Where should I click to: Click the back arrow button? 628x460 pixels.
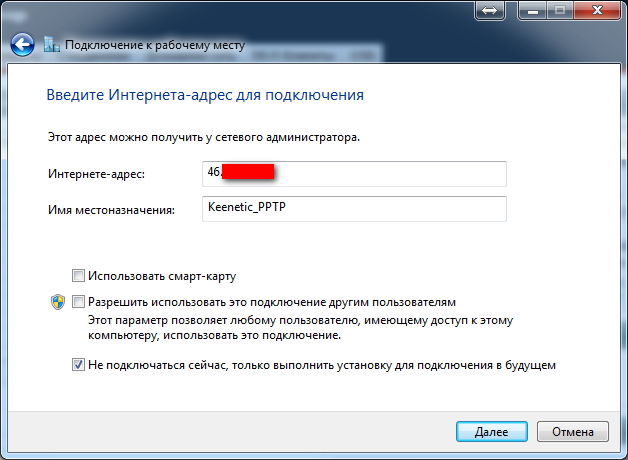tap(22, 45)
